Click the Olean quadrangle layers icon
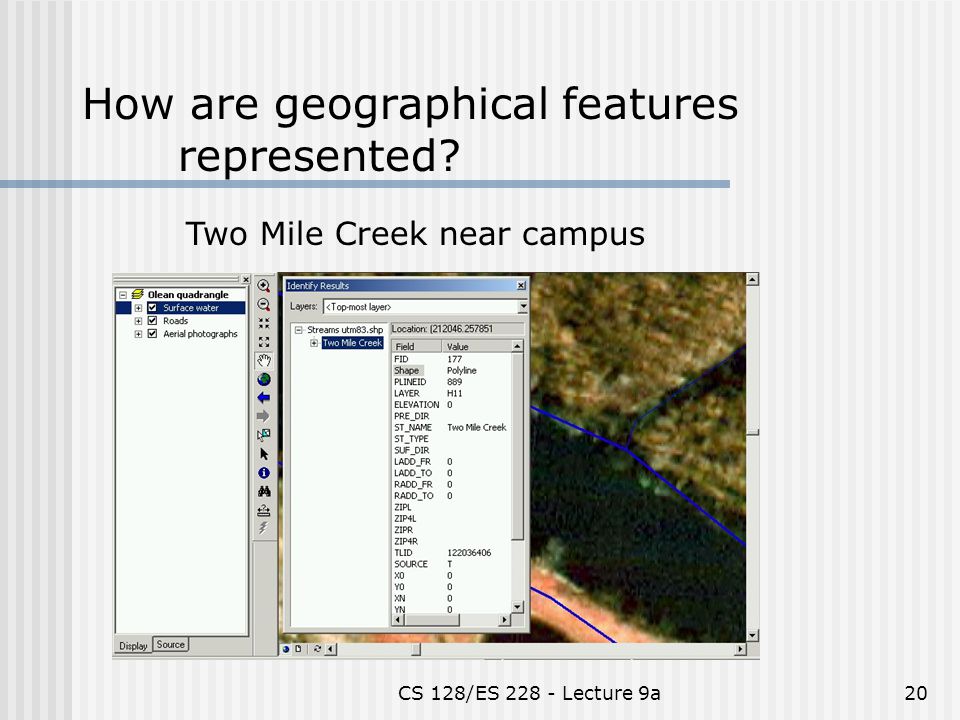The height and width of the screenshot is (720, 960). (138, 294)
